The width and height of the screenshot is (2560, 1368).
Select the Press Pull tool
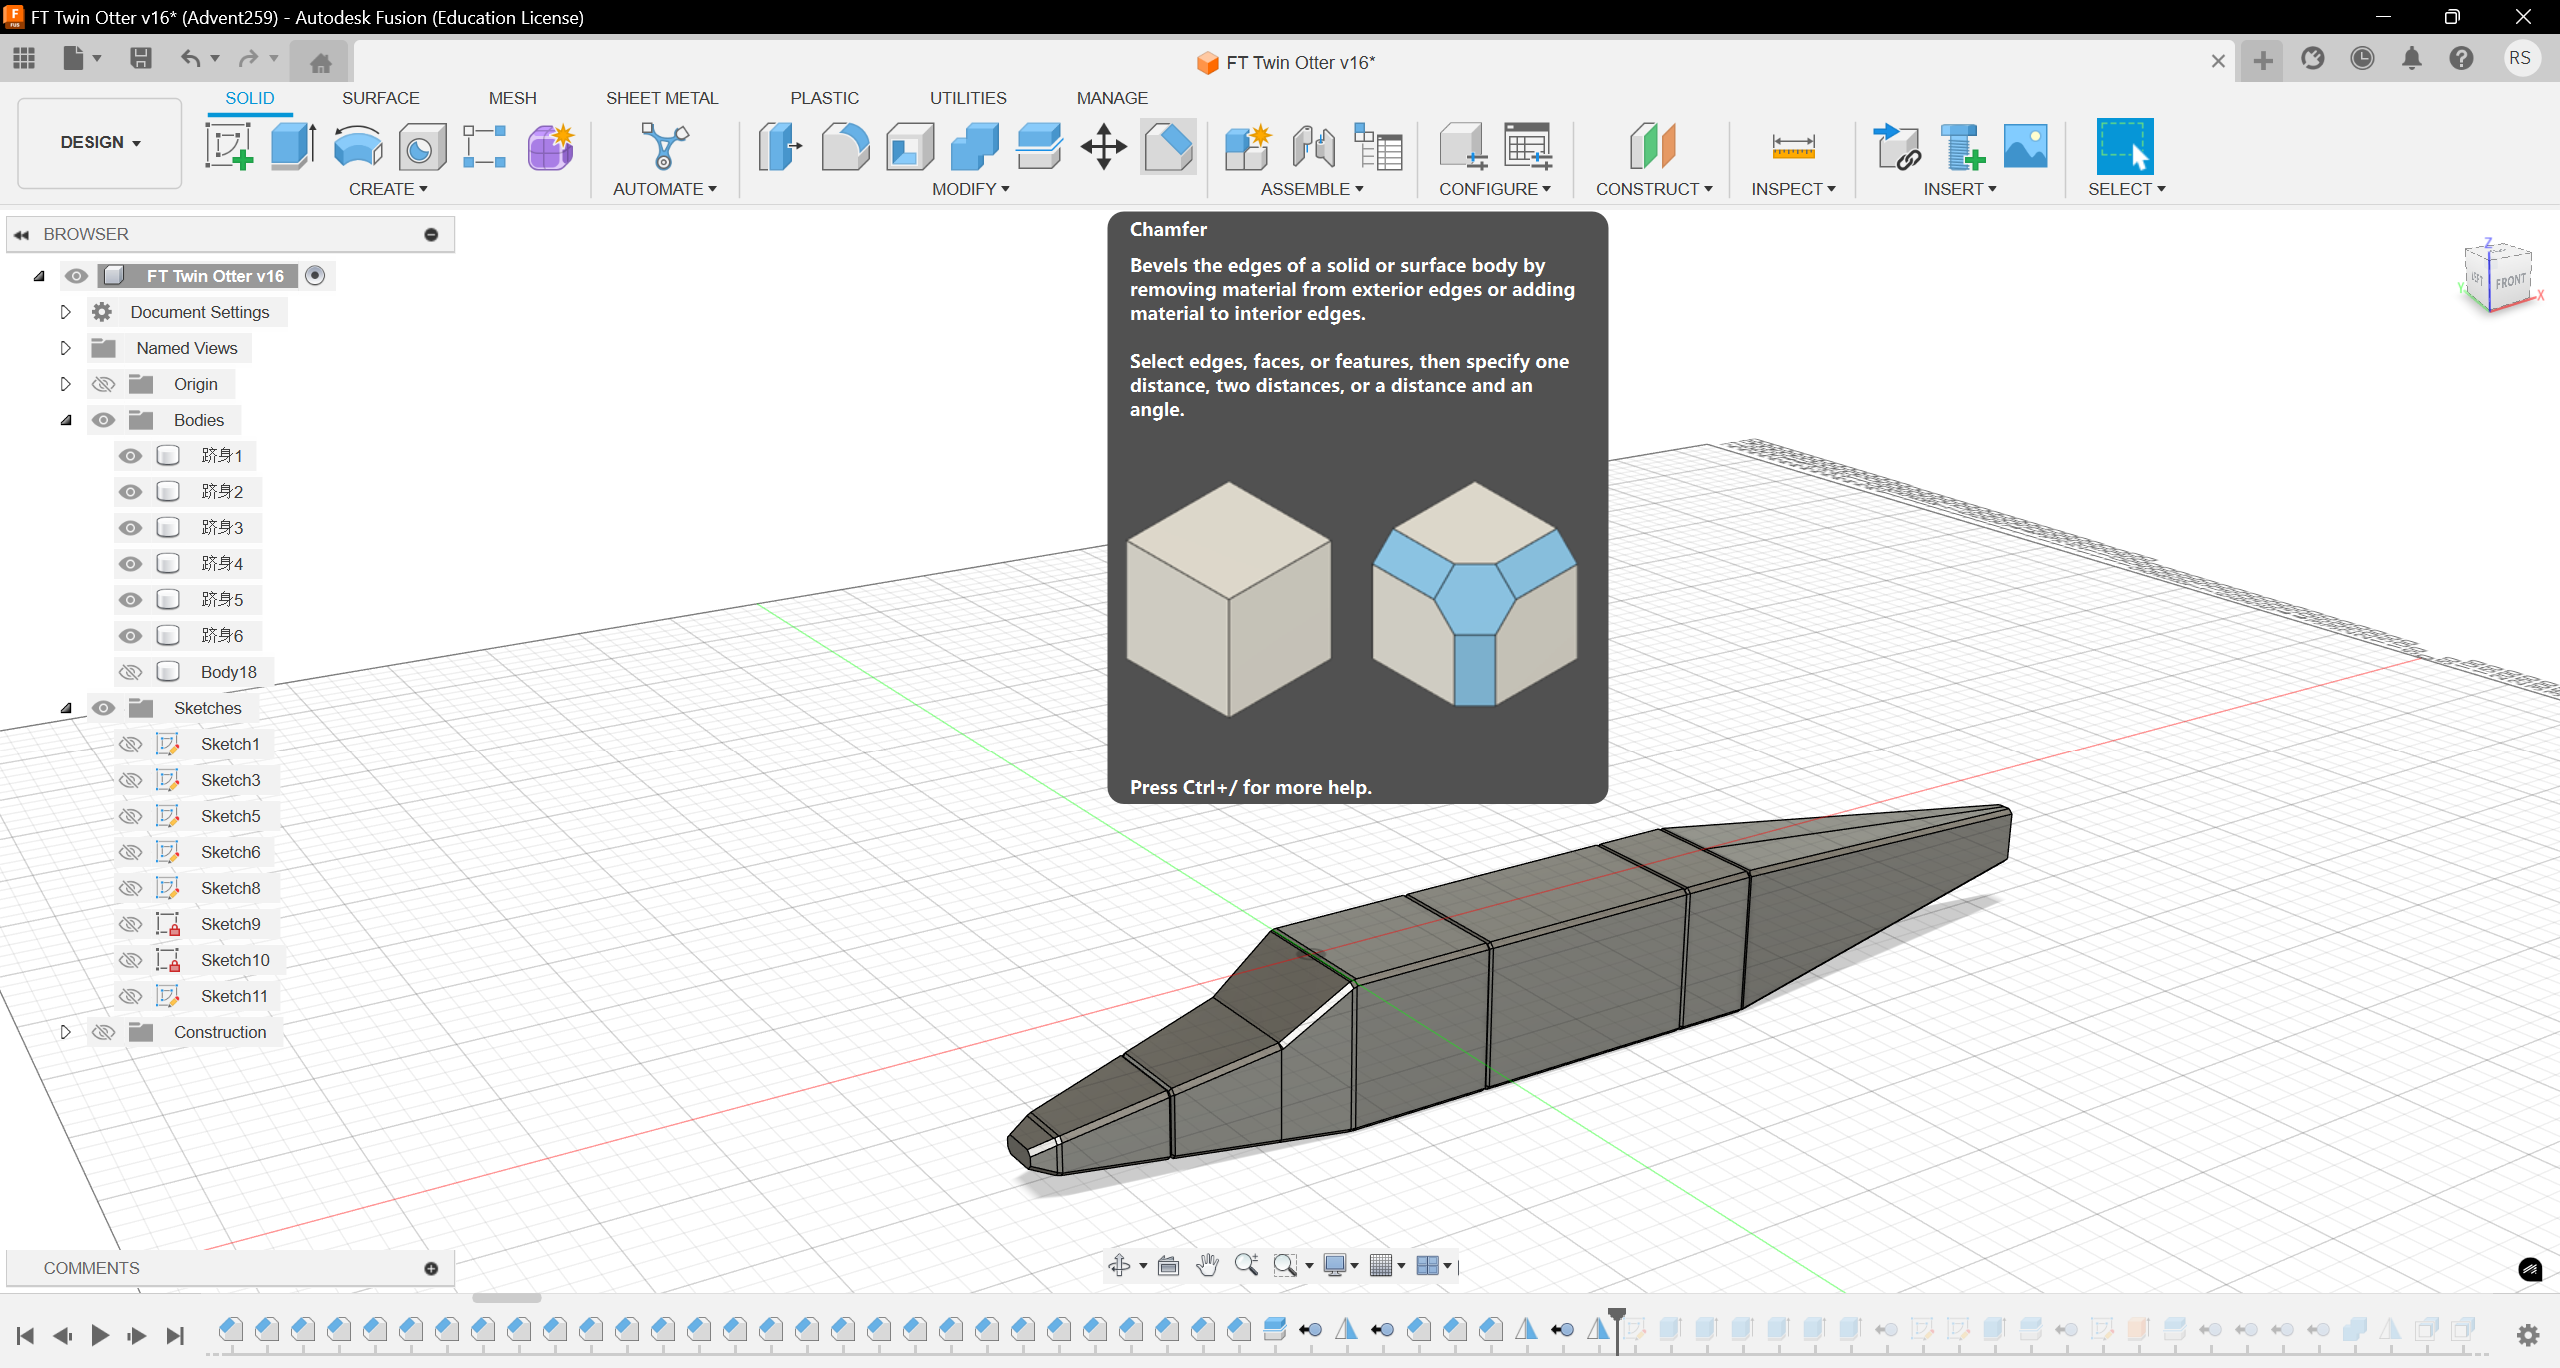pyautogui.click(x=780, y=147)
